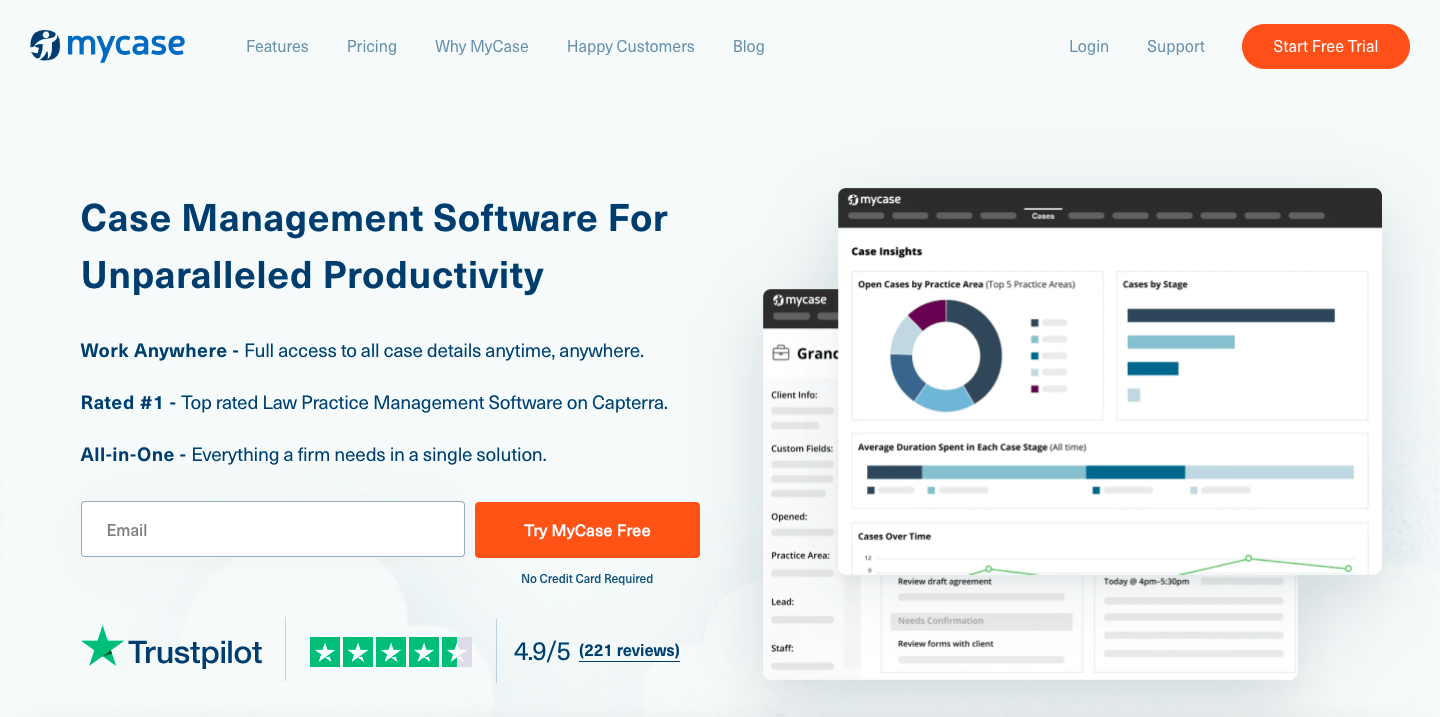Click 'Today @ 4pm-5:30pm' event text
This screenshot has height=717, width=1440.
[1146, 581]
